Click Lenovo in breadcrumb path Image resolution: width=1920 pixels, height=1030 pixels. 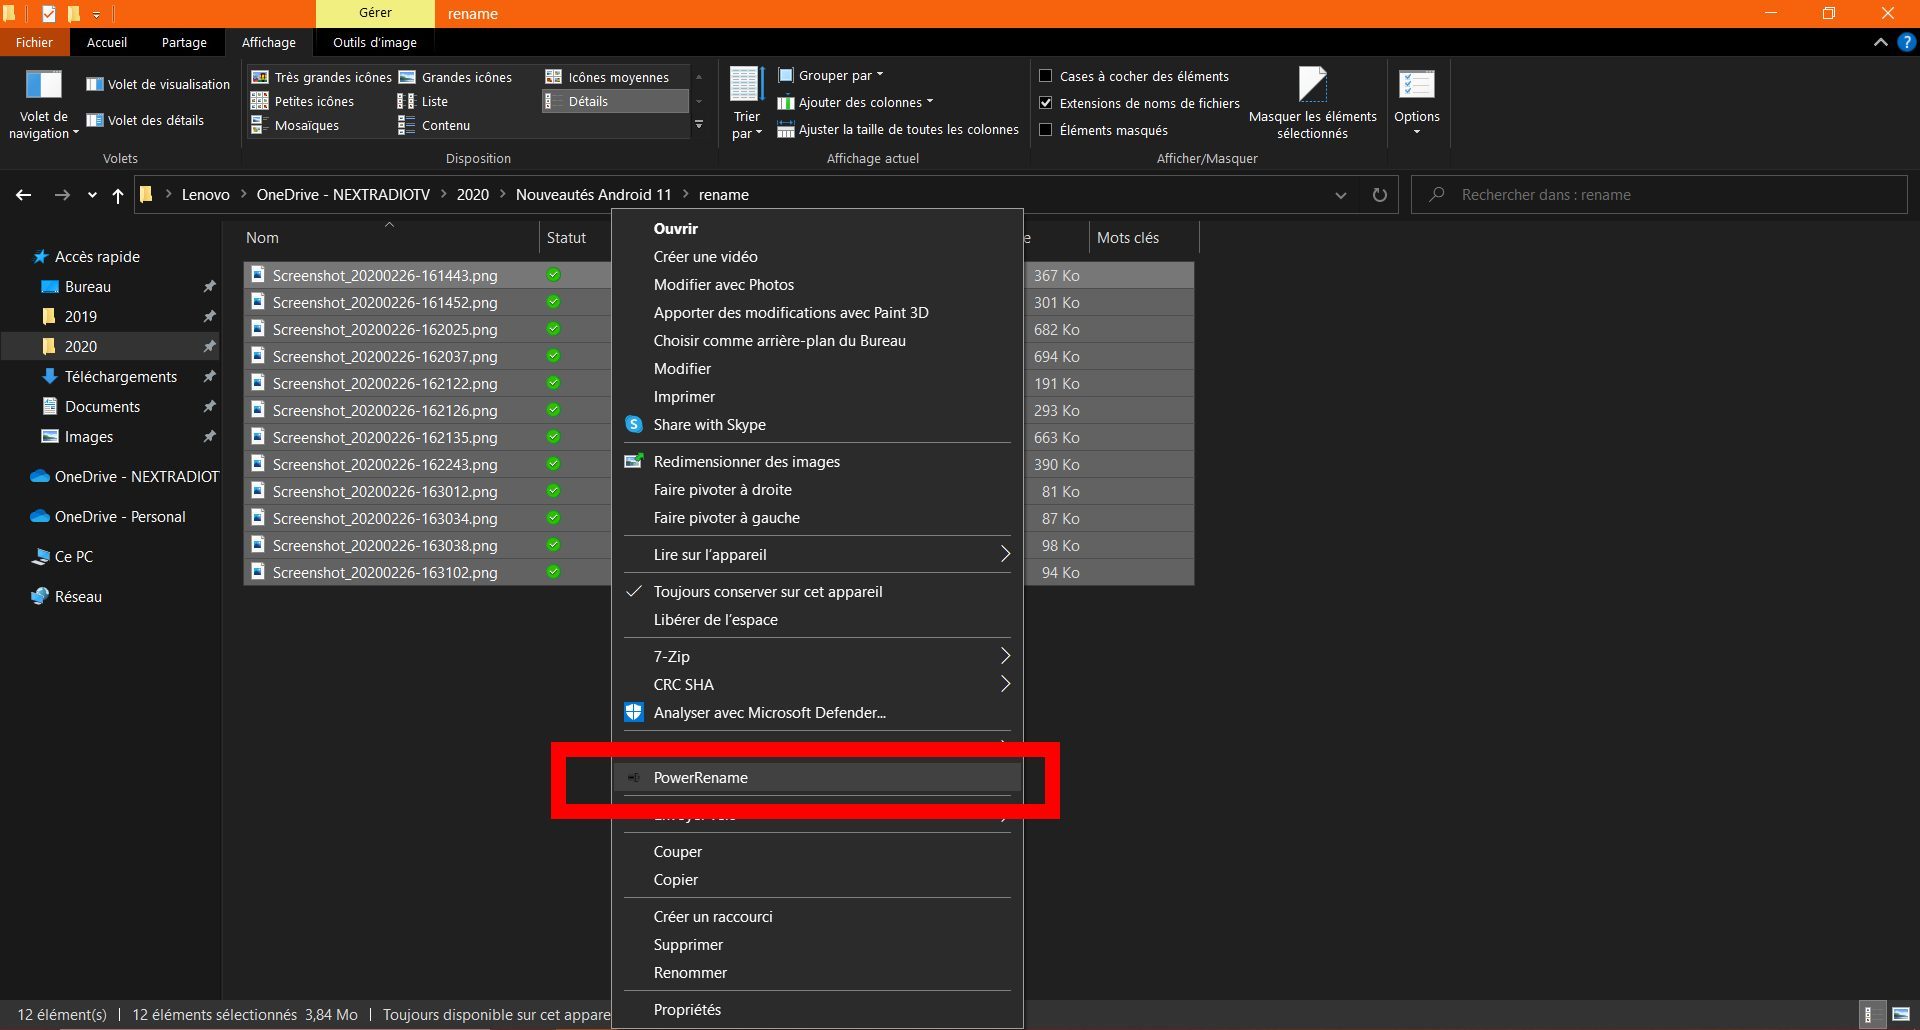[x=205, y=195]
